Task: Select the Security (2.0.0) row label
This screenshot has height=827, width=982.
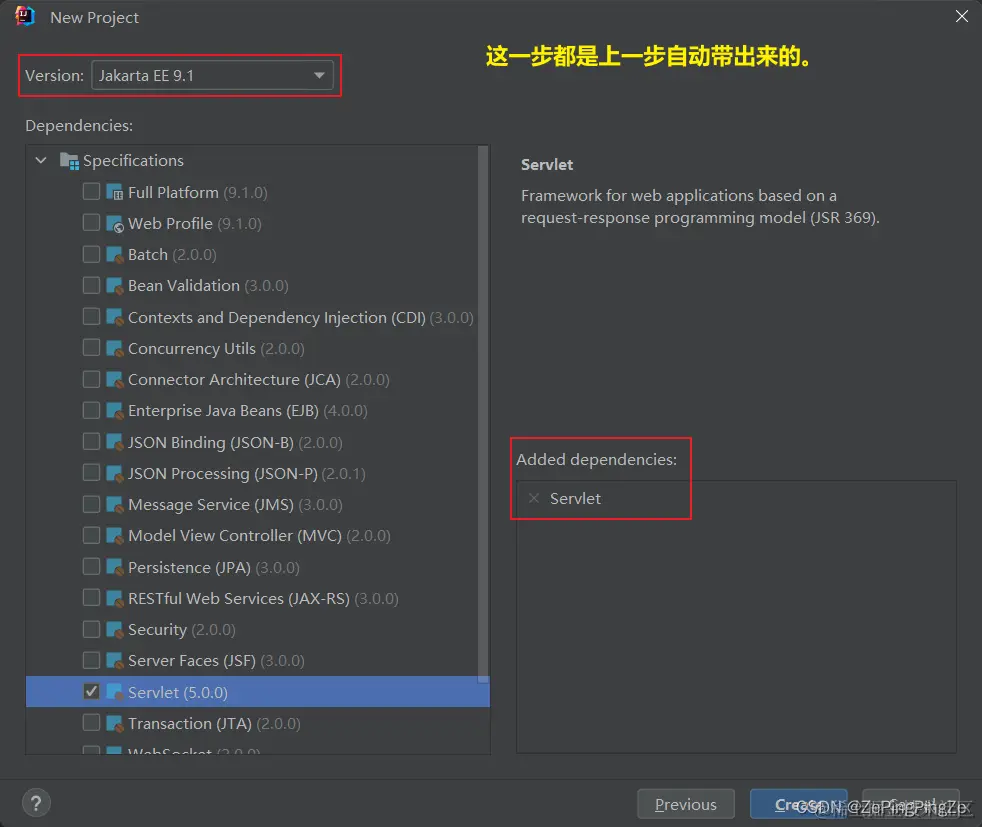Action: click(x=182, y=630)
